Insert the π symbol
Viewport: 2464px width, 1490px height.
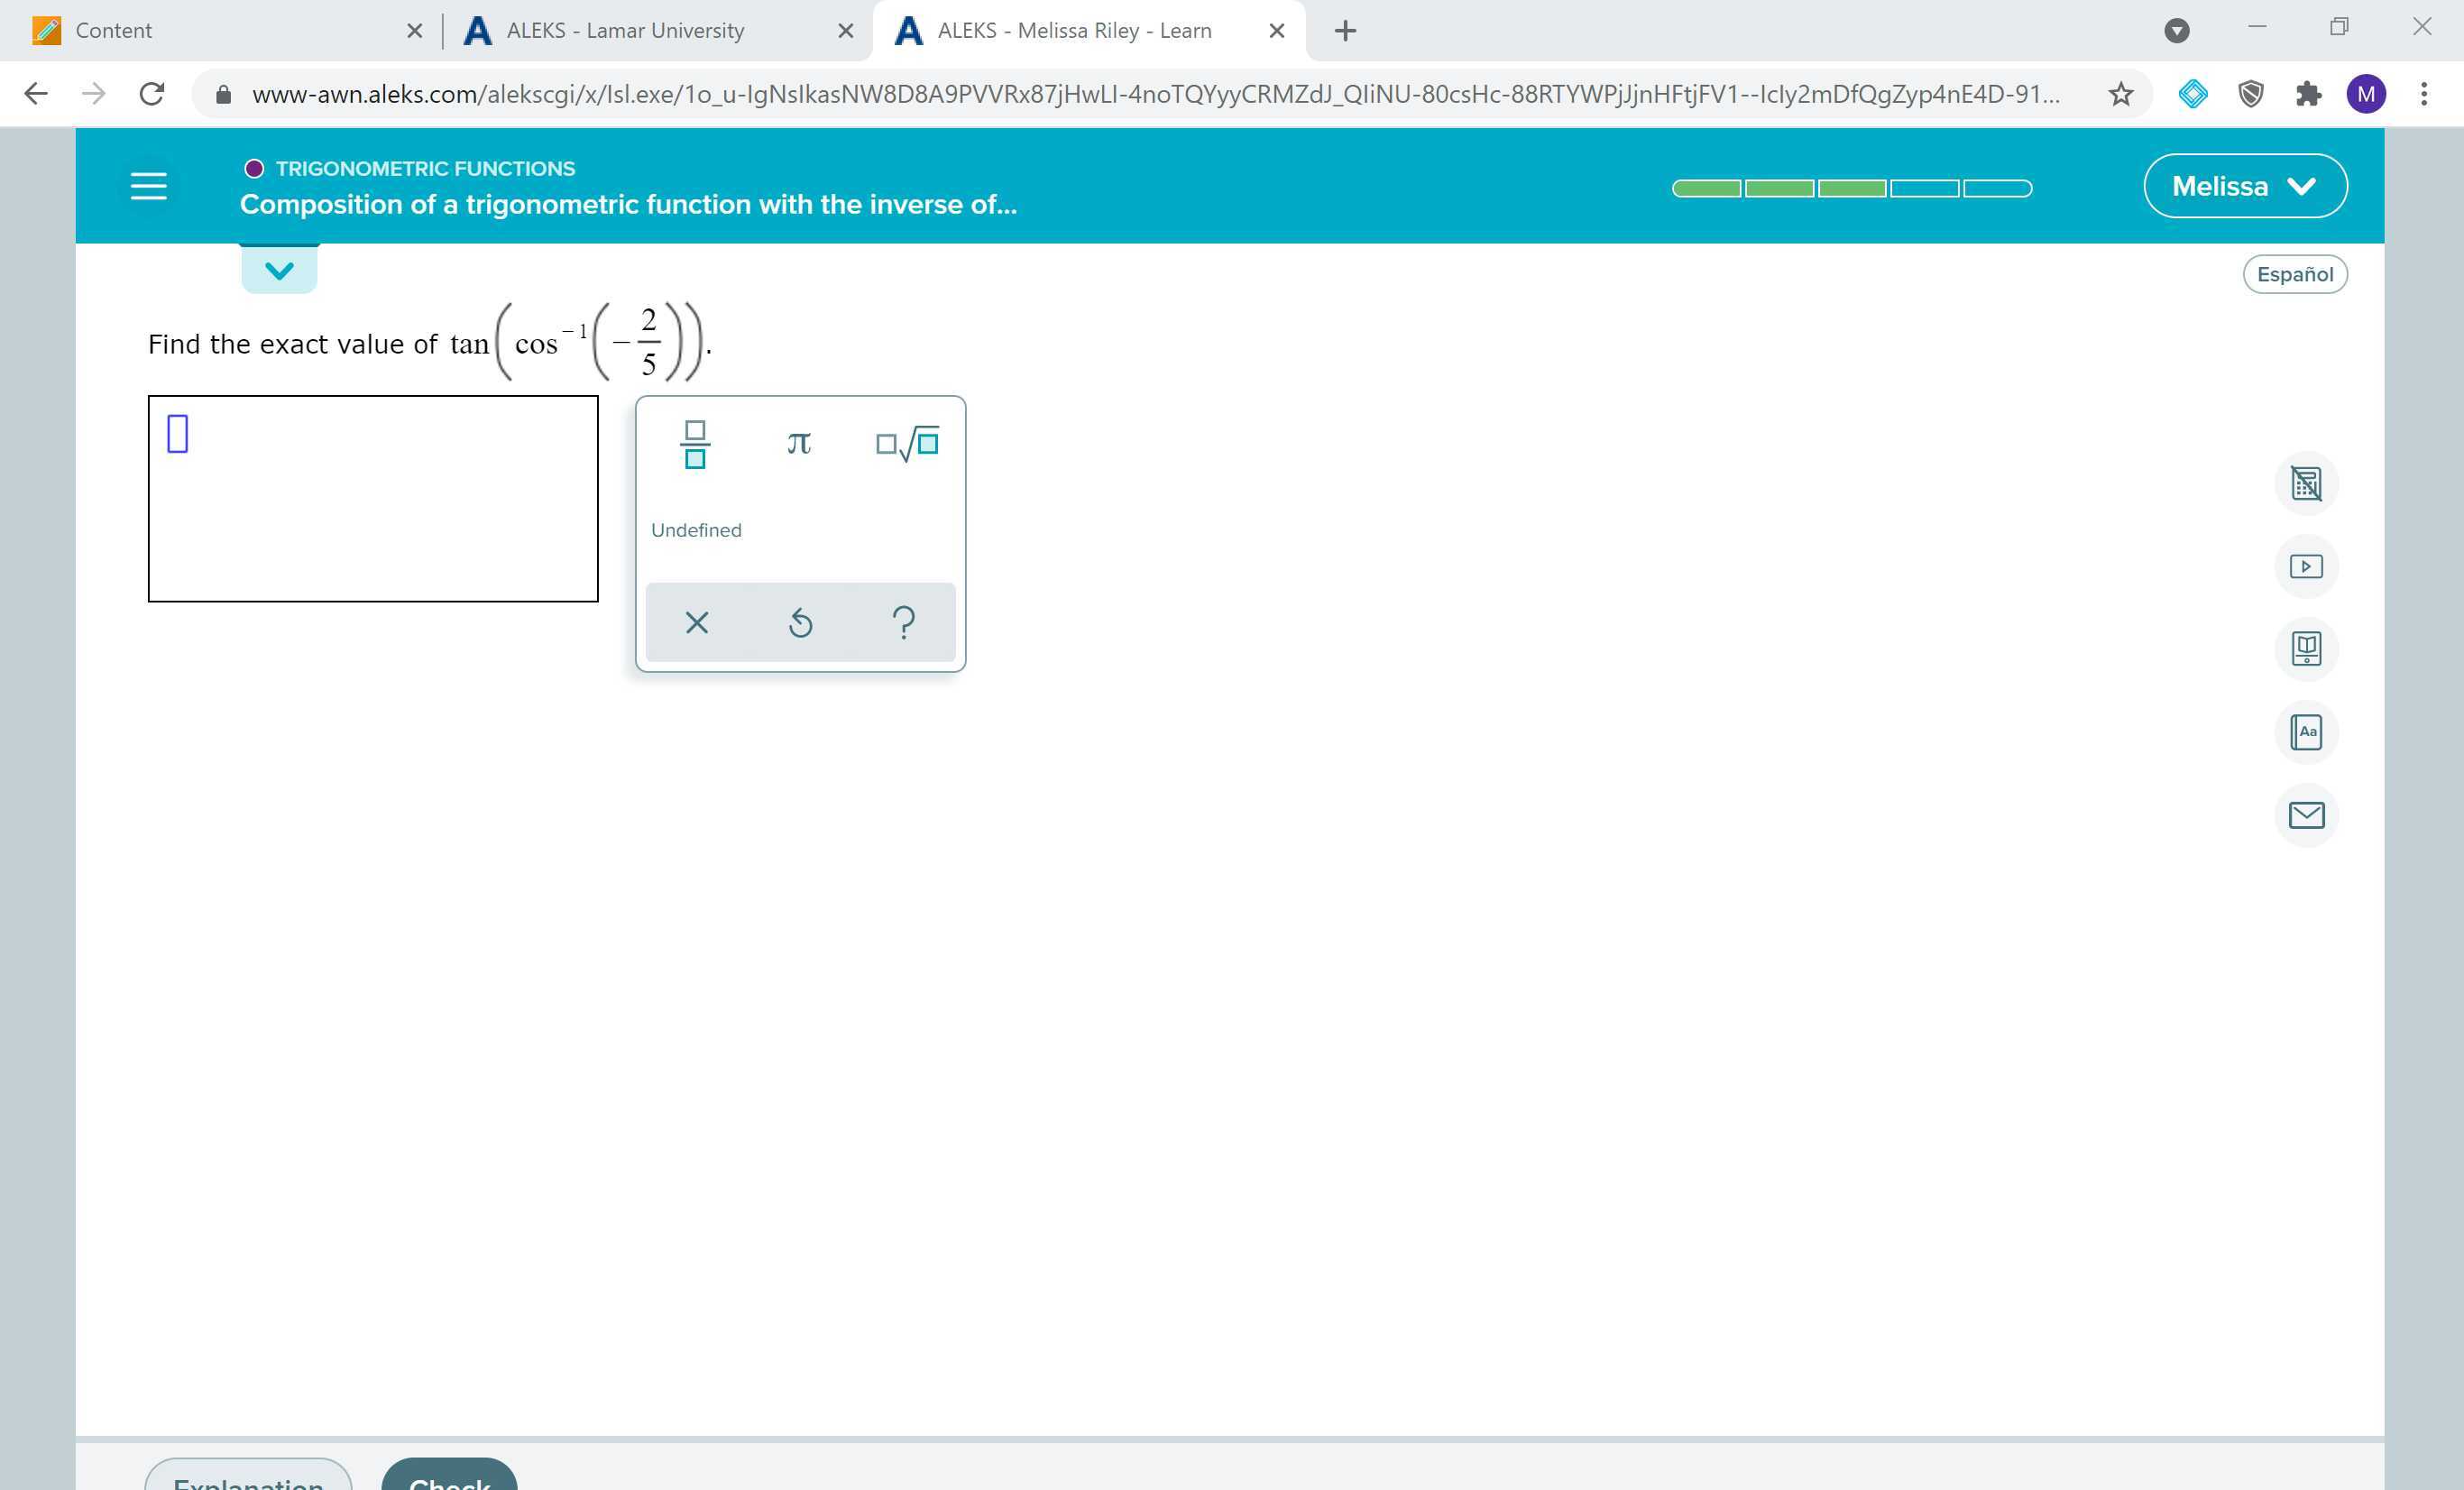798,444
